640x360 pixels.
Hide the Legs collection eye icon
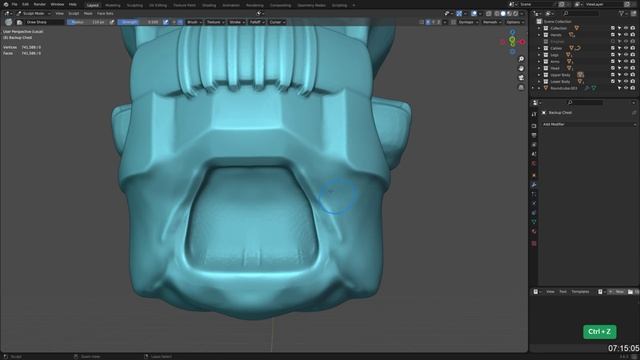[626, 55]
